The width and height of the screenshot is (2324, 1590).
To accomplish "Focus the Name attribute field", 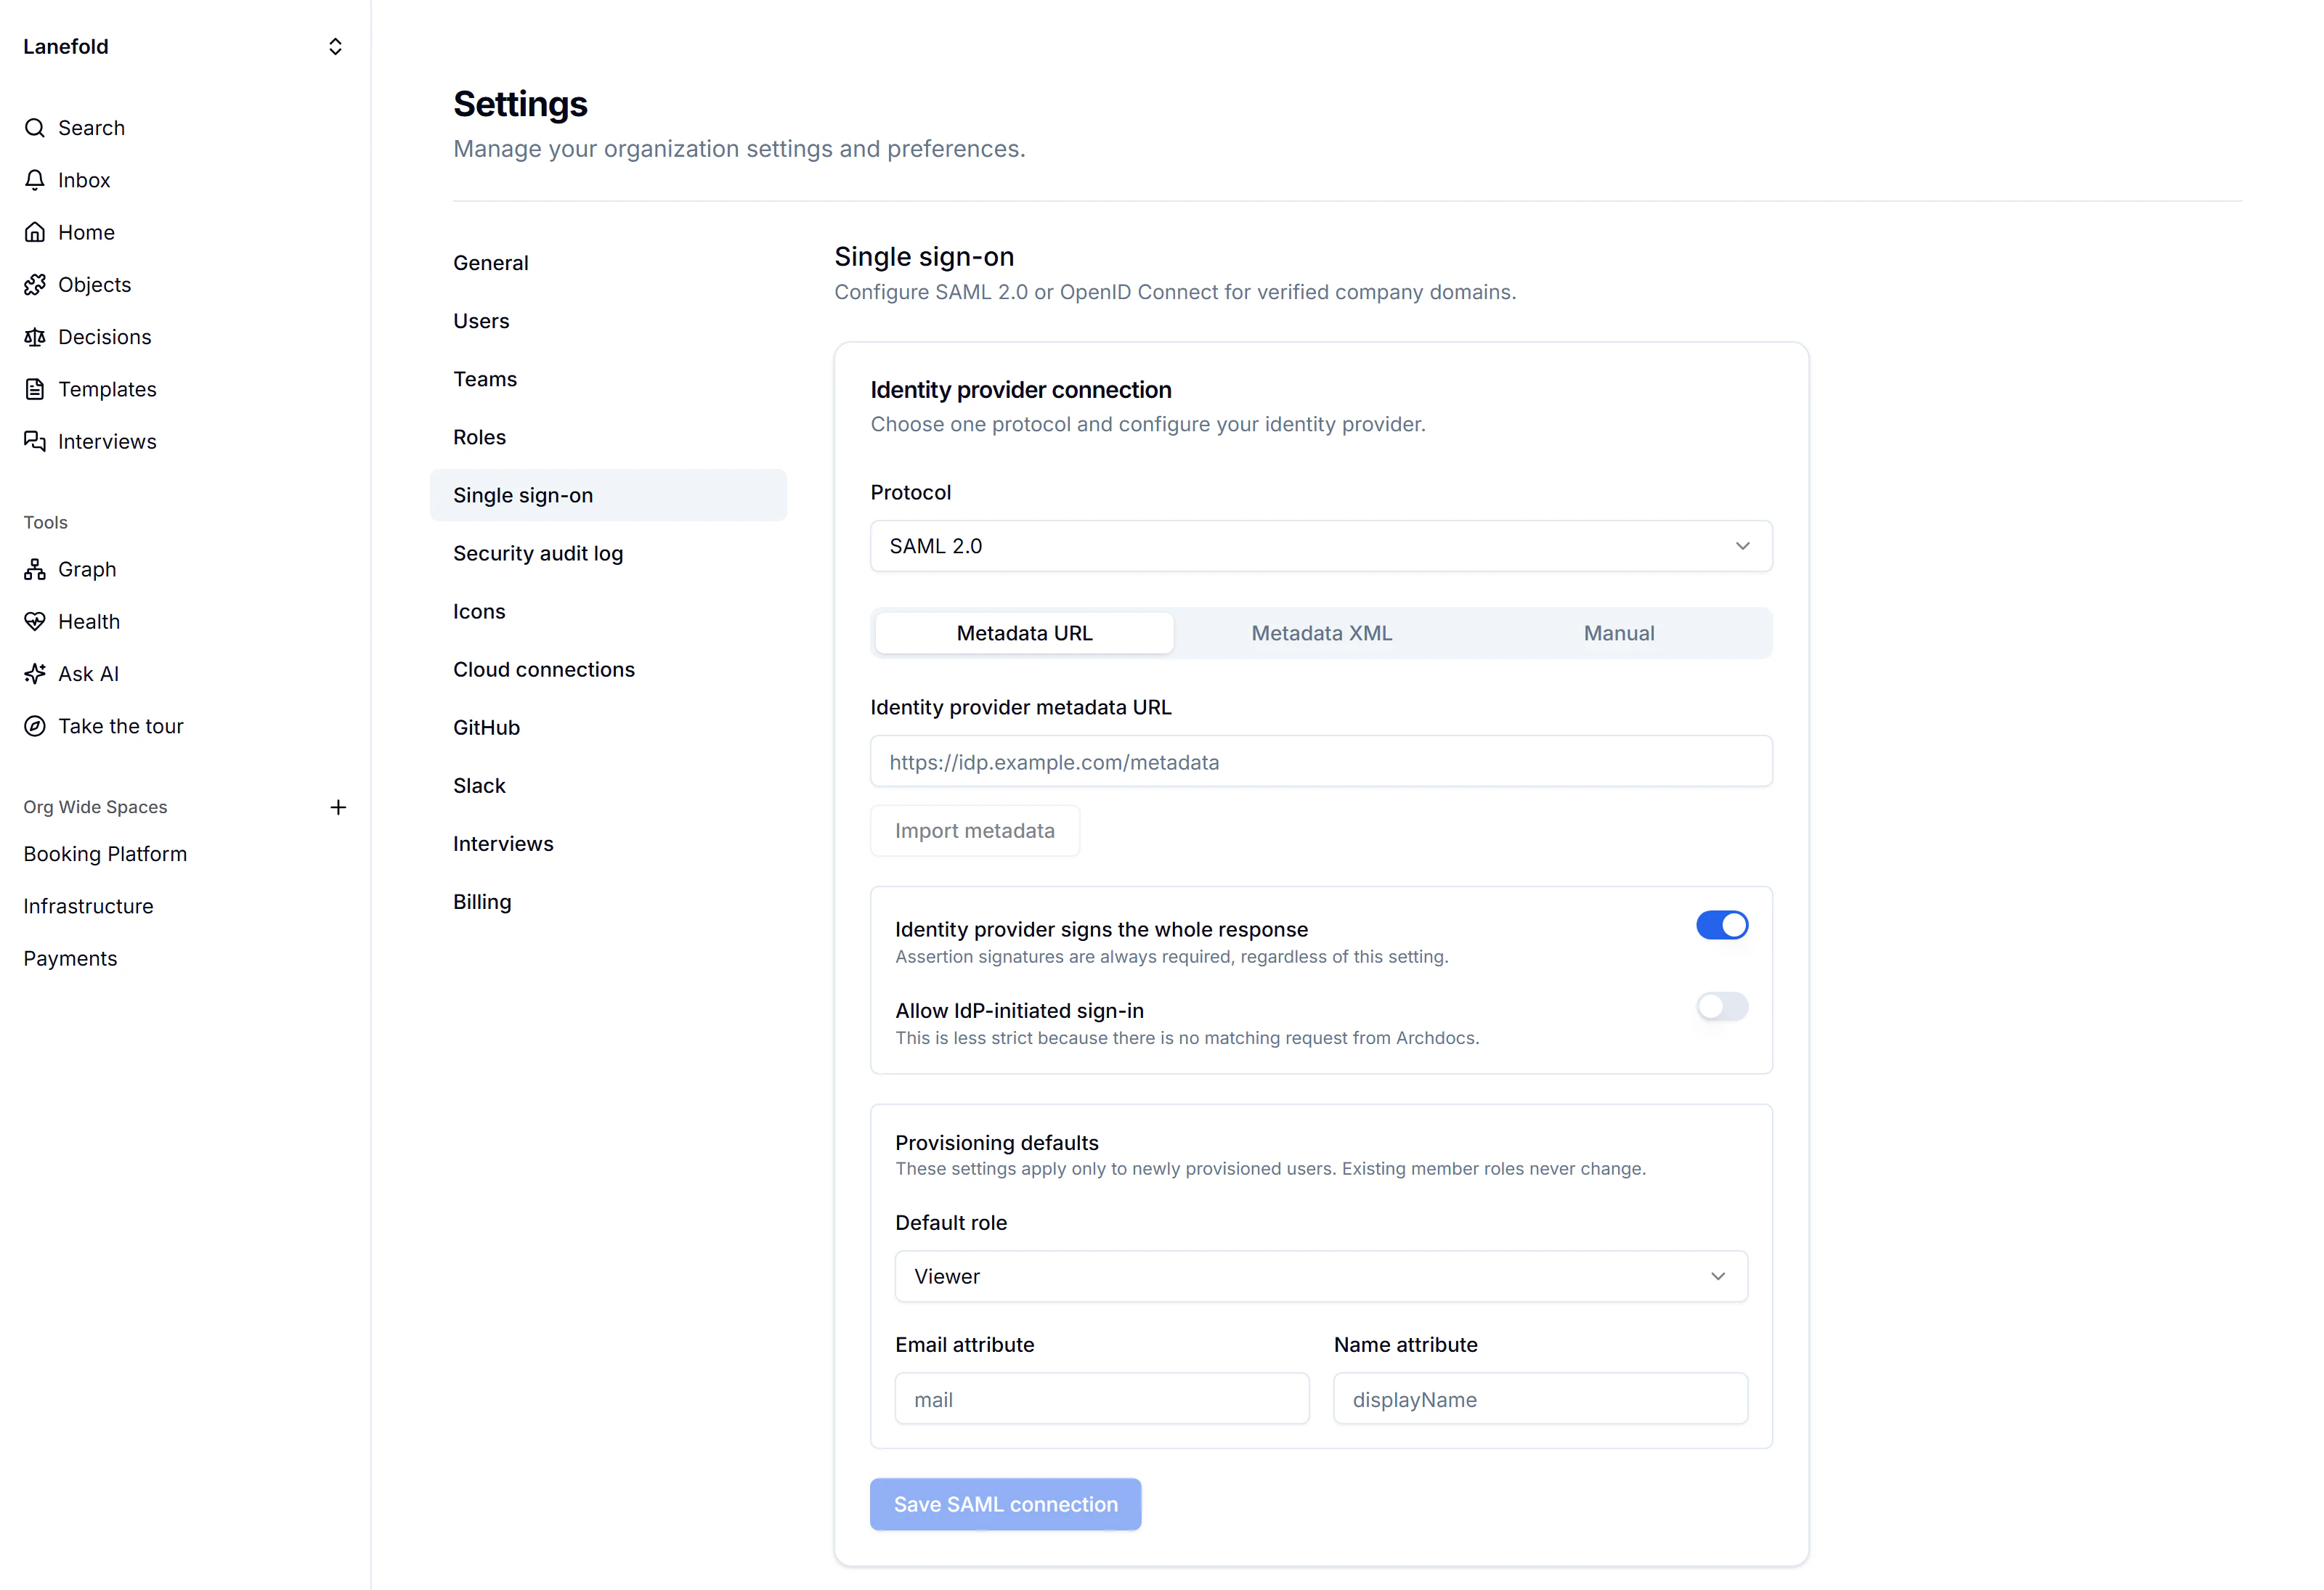I will coord(1540,1399).
